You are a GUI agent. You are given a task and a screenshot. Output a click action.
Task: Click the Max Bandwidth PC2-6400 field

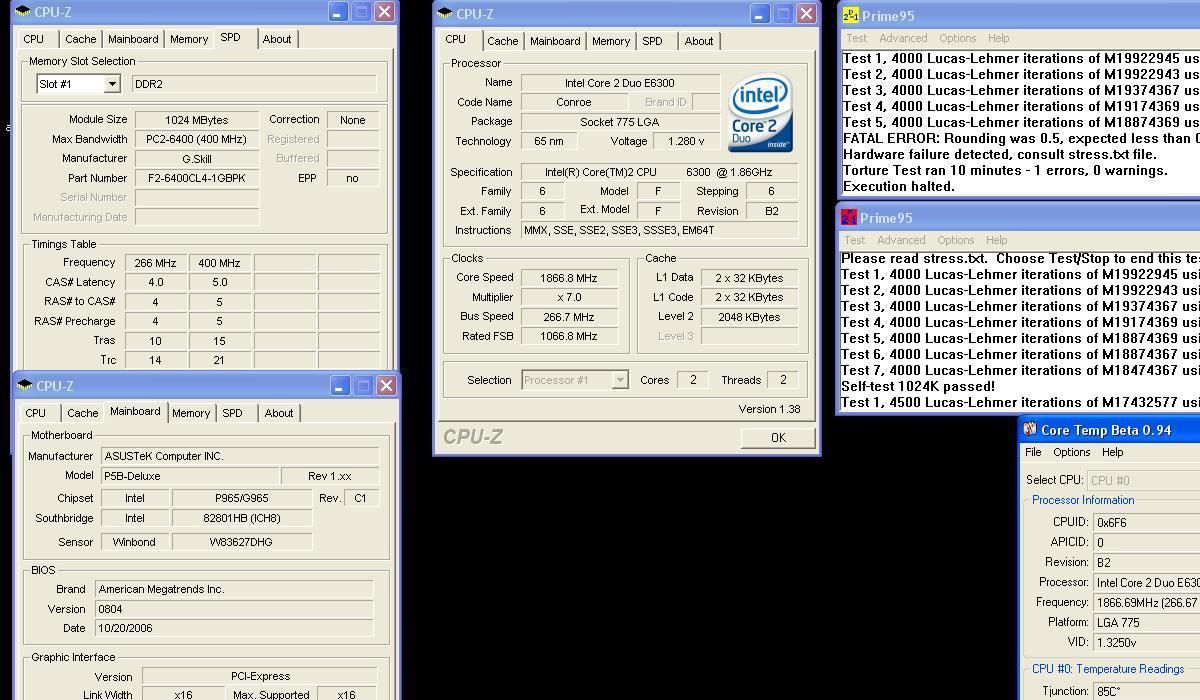pyautogui.click(x=197, y=139)
